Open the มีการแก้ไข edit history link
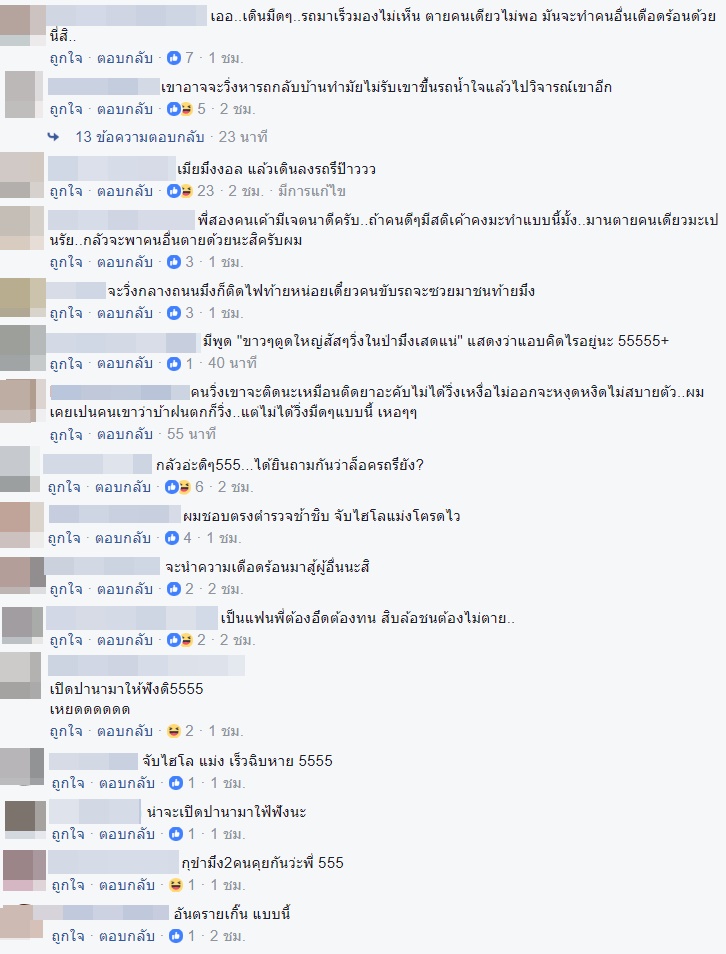 (312, 191)
